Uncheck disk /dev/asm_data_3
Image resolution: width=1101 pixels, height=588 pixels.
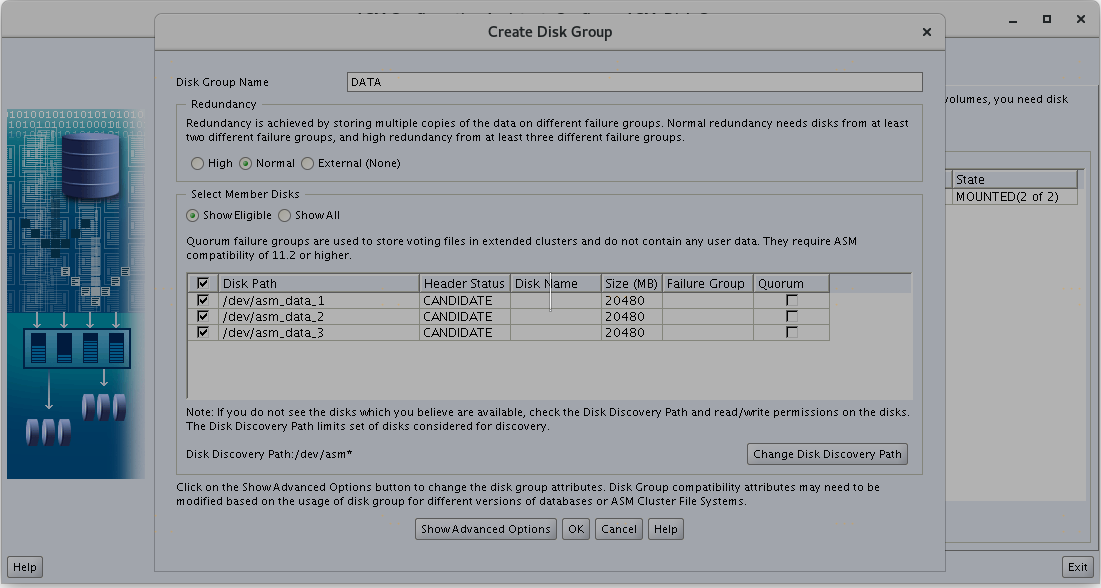[x=203, y=332]
